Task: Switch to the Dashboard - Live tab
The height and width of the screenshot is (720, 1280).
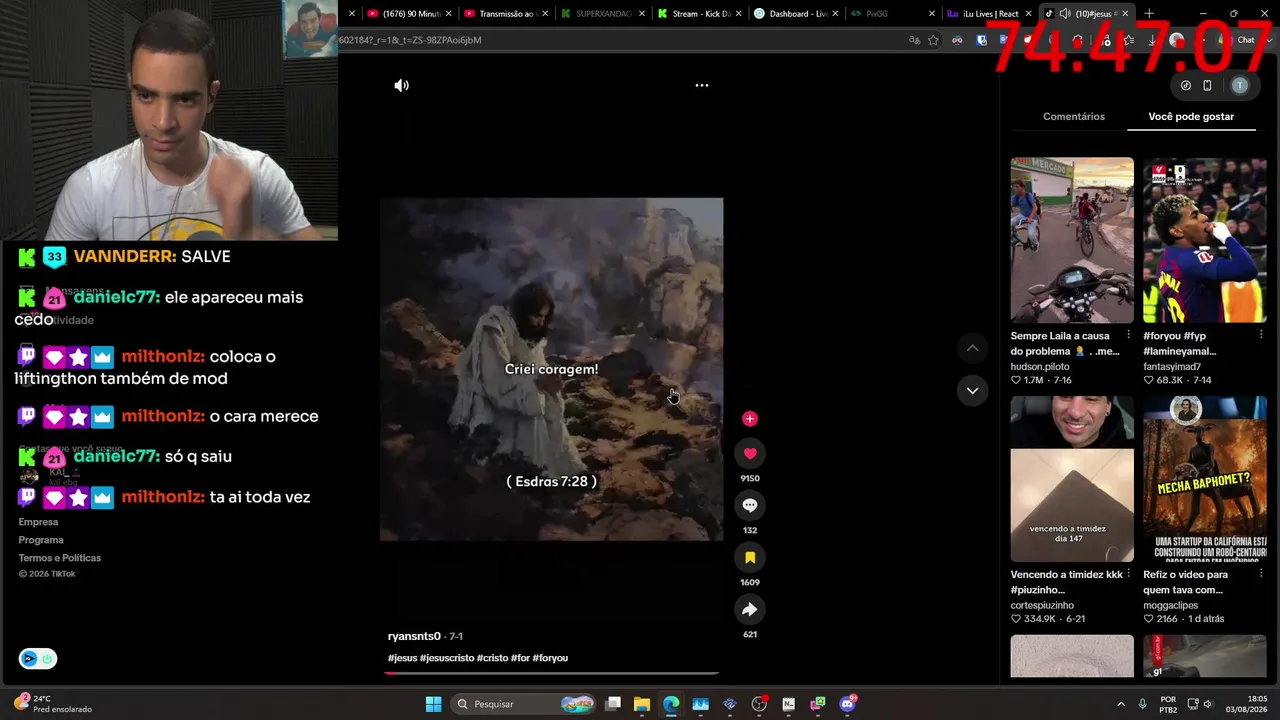Action: click(x=797, y=14)
